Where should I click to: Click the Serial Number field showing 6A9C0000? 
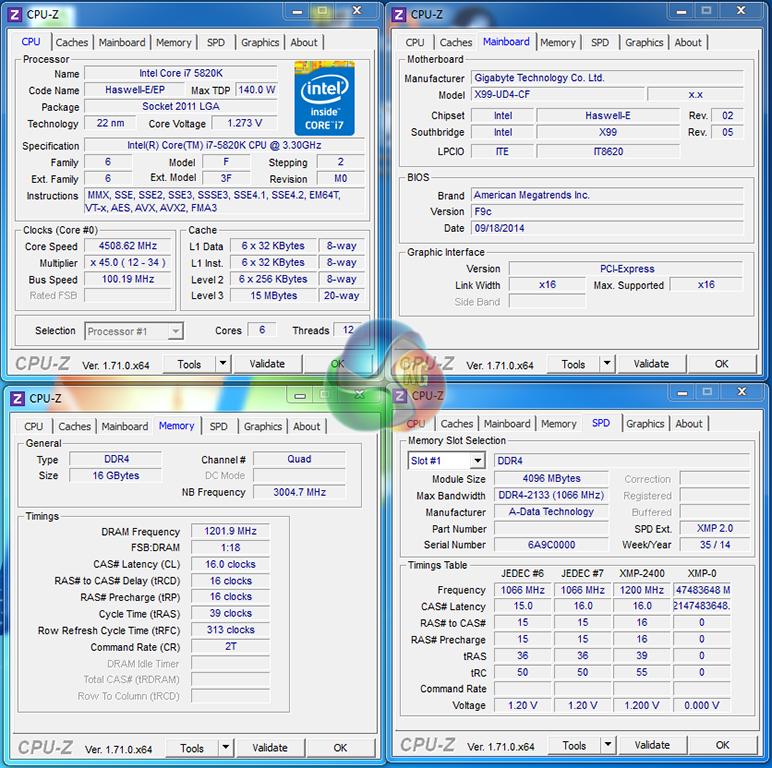click(540, 545)
